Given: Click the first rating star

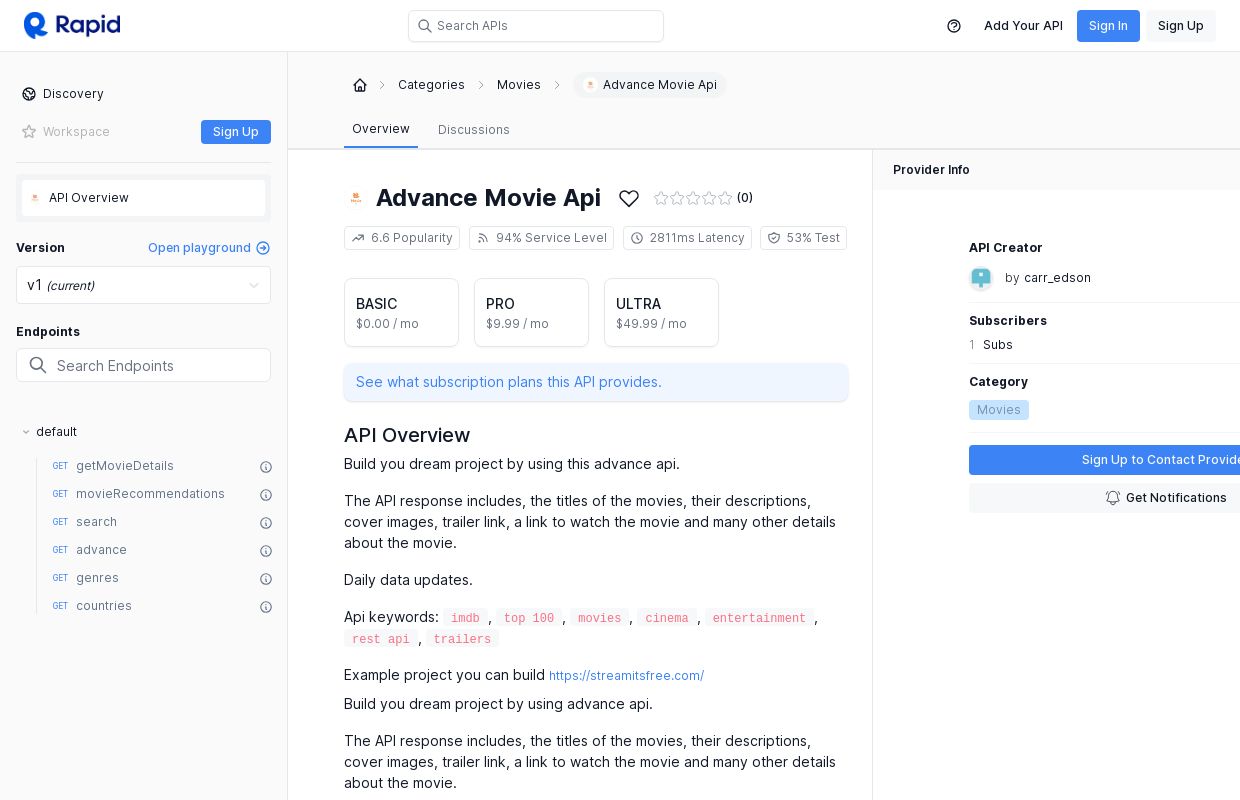Looking at the screenshot, I should tap(661, 198).
